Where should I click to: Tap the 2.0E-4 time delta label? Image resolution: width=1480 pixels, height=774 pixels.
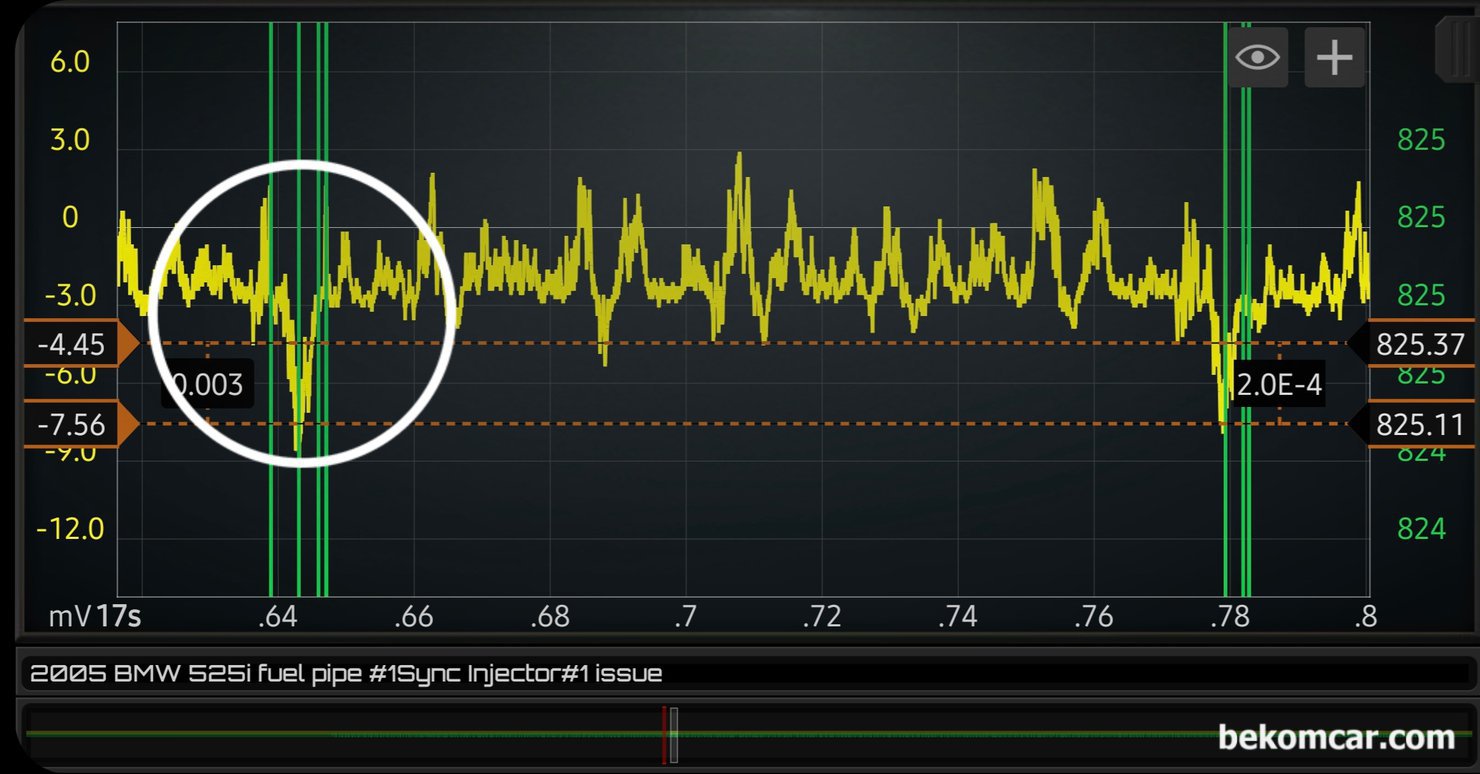[1278, 385]
